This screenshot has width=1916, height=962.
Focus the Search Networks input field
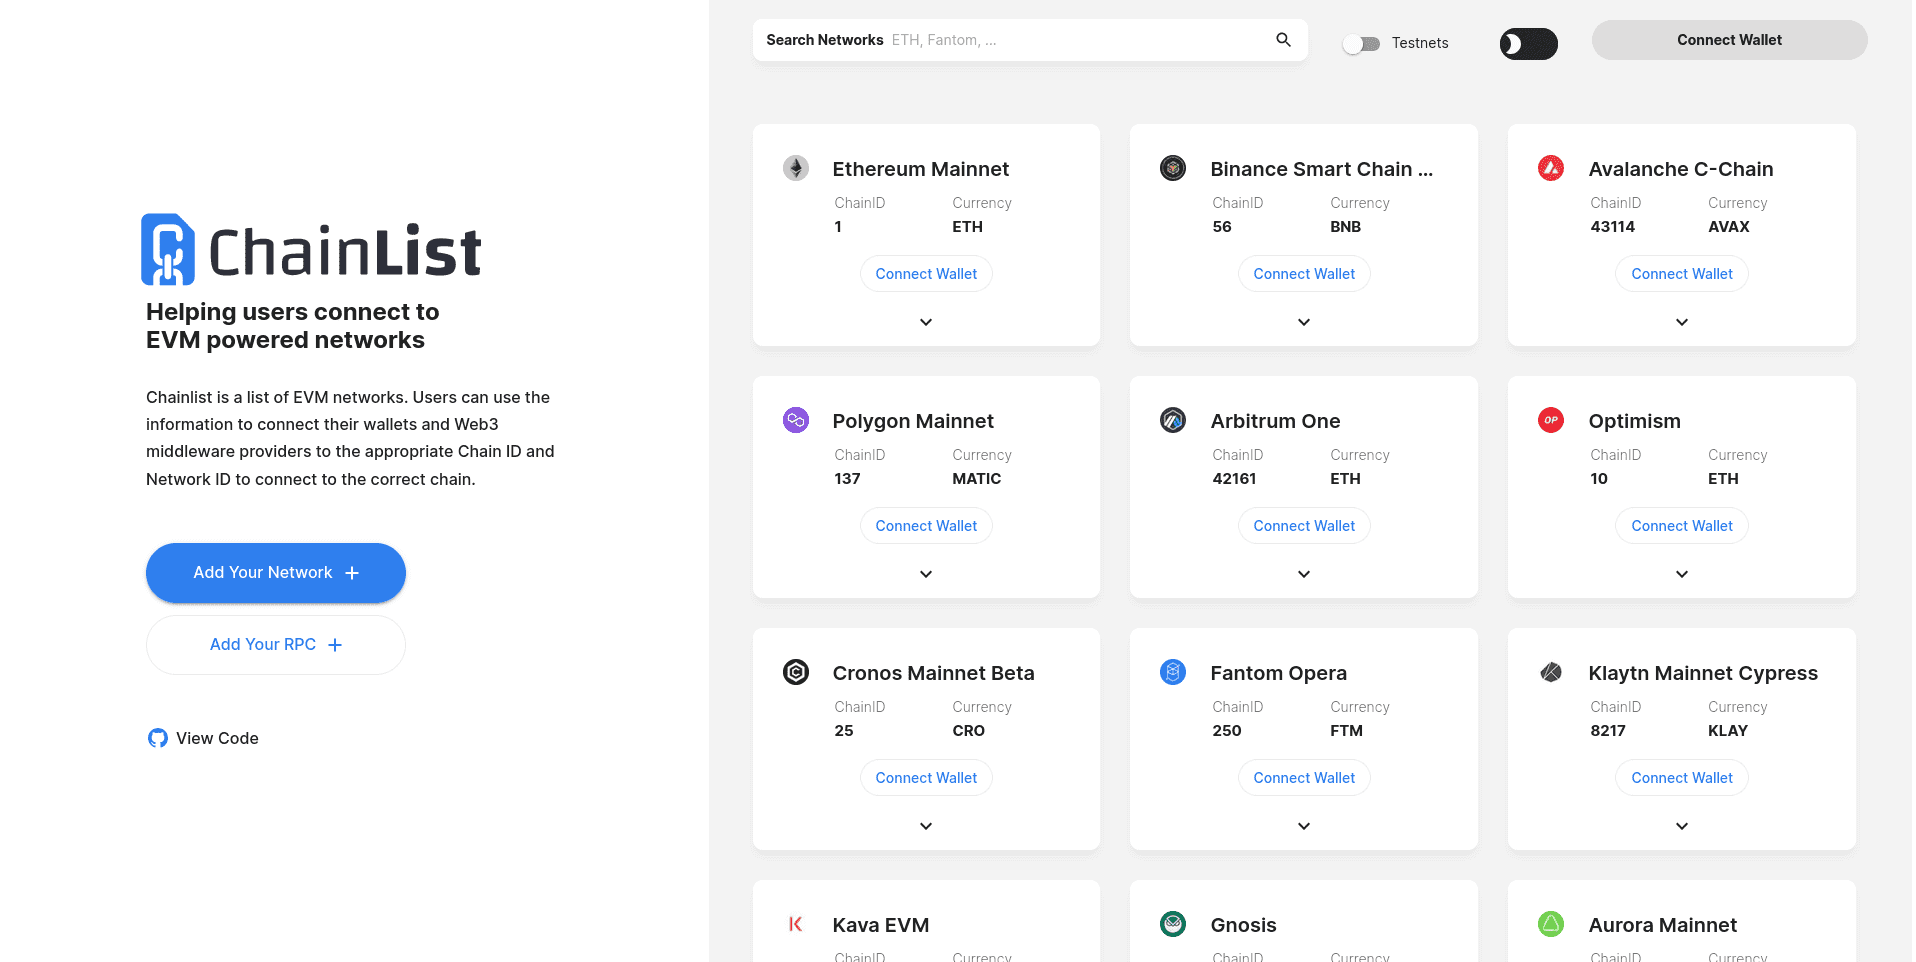pyautogui.click(x=1030, y=40)
